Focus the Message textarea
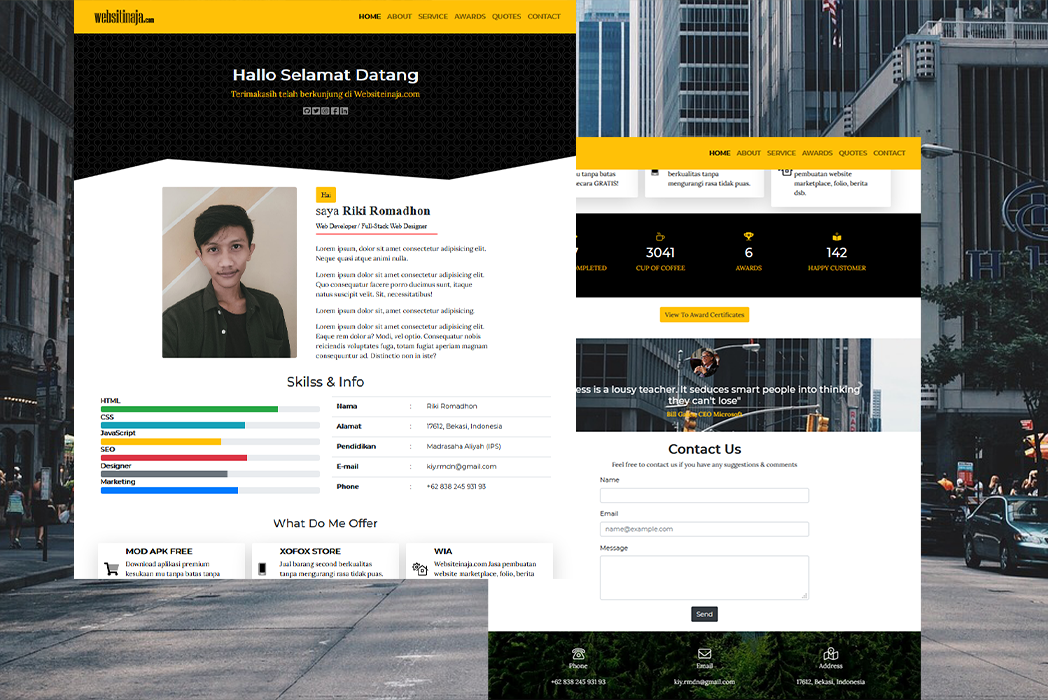Viewport: 1048px width, 700px height. click(704, 578)
